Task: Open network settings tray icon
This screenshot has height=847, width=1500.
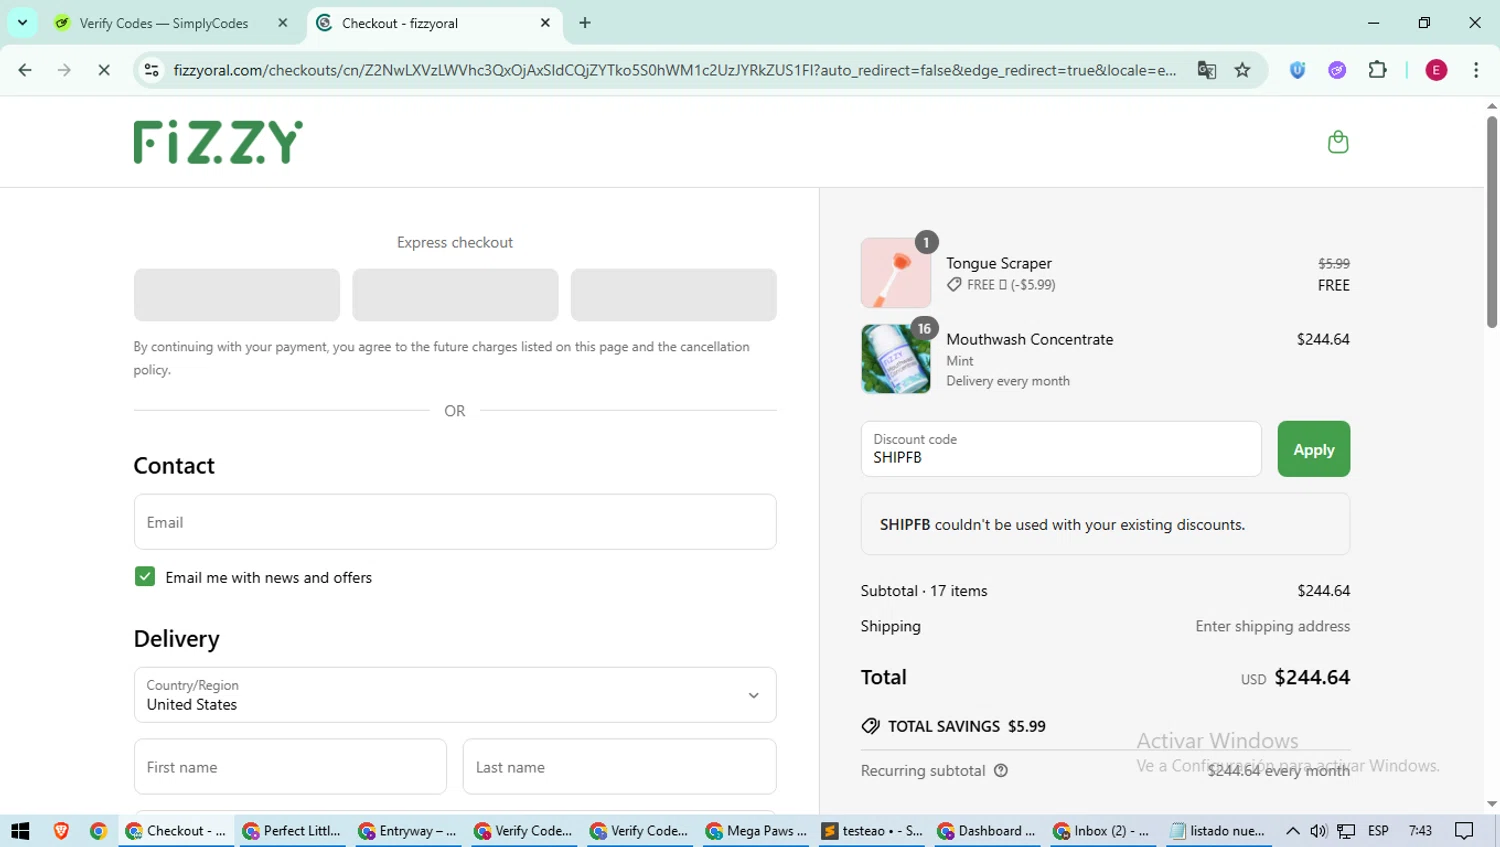Action: tap(1346, 831)
